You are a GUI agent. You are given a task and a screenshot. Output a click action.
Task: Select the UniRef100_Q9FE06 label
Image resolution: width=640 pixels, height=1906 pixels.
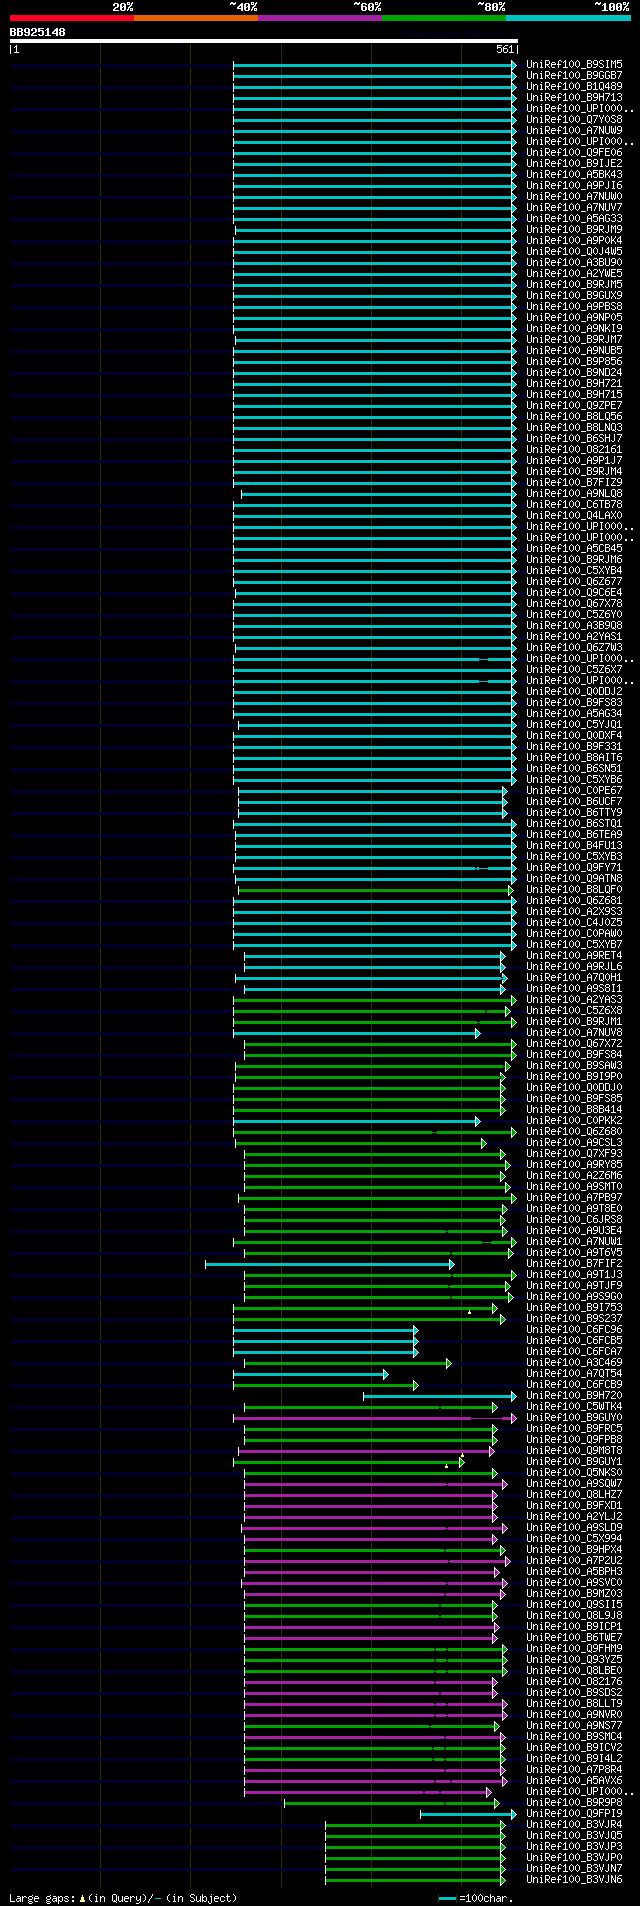pos(574,152)
